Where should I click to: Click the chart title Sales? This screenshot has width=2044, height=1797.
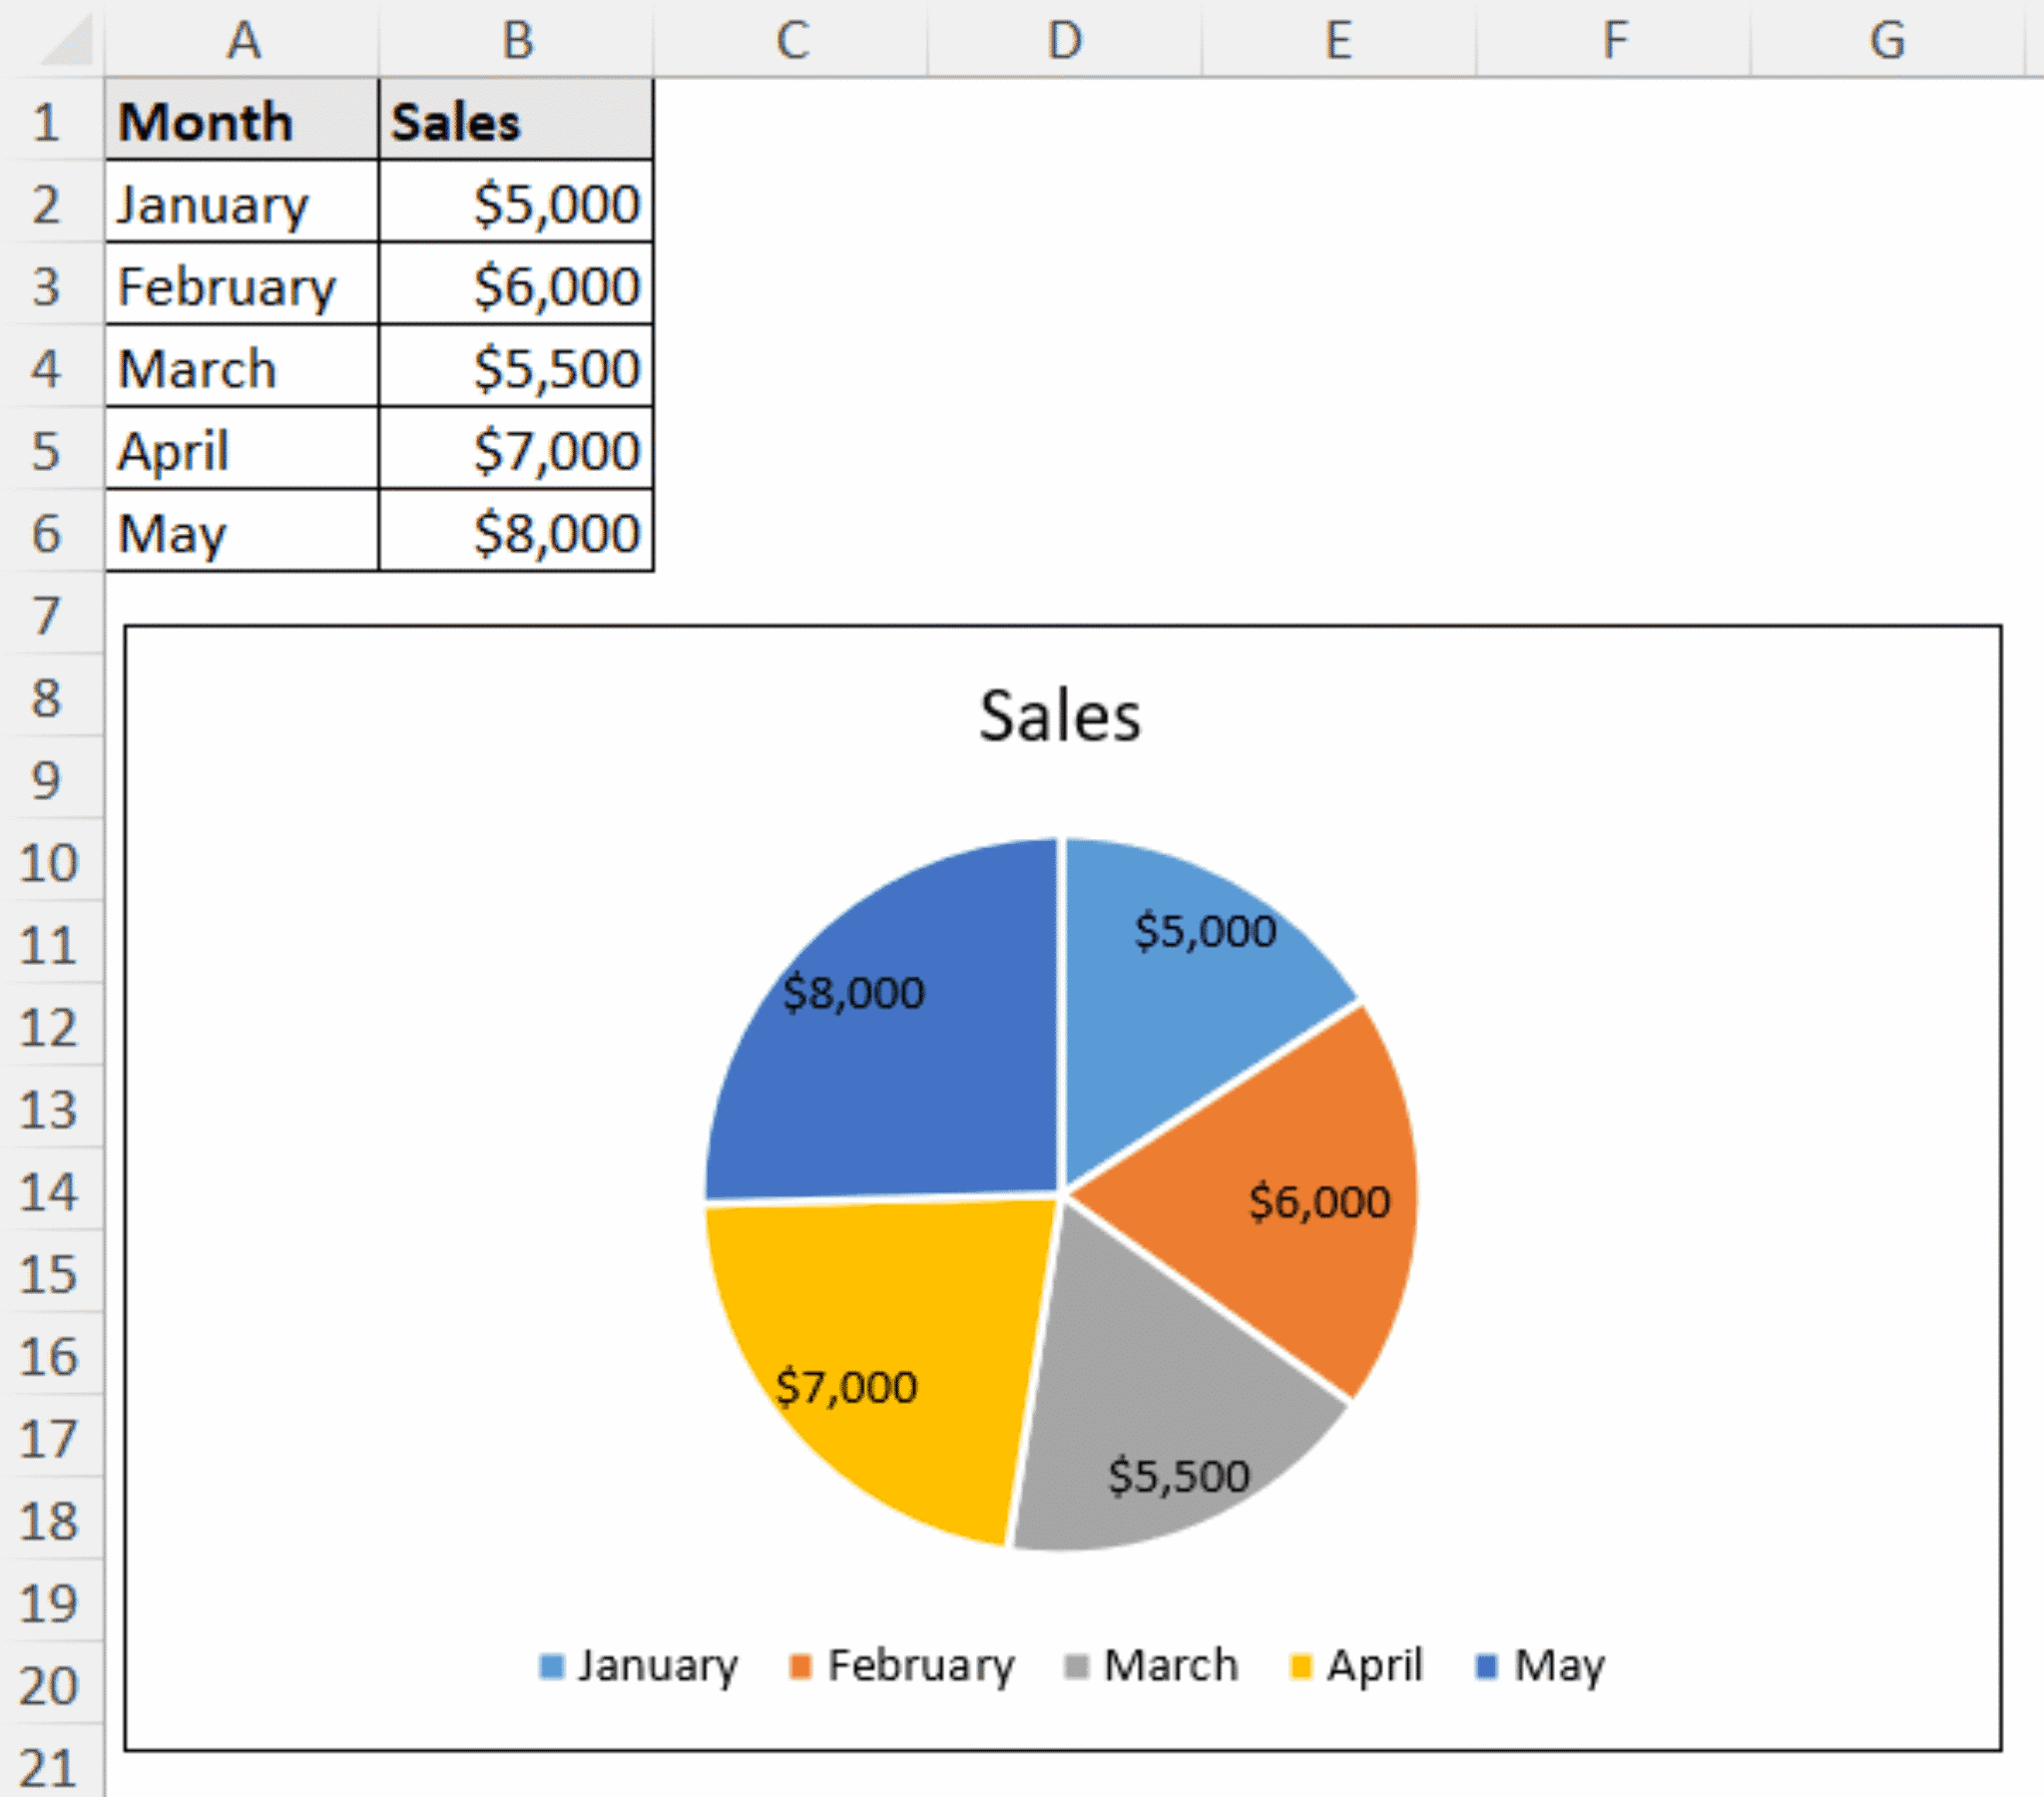[1060, 712]
